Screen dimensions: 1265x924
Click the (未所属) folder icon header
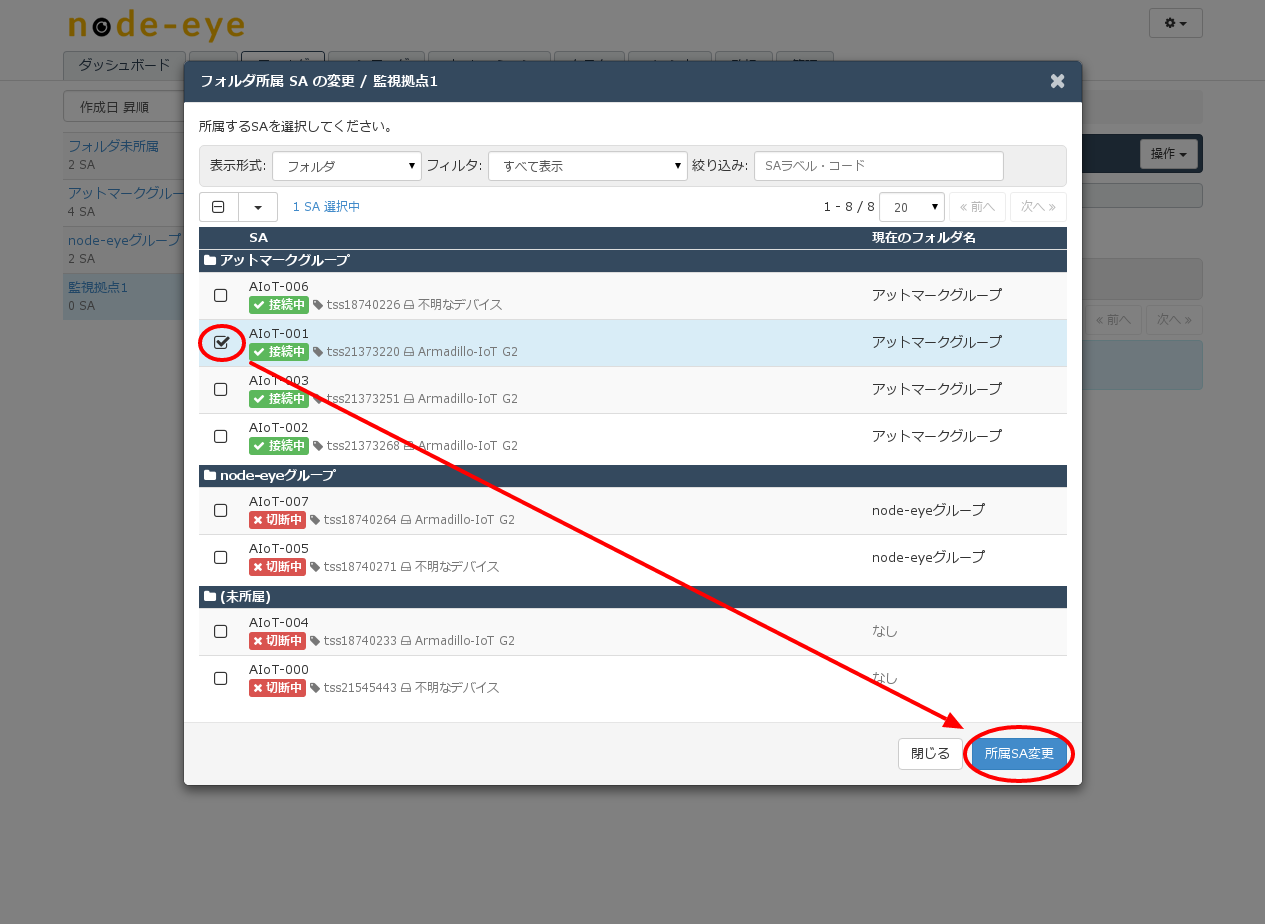tap(210, 596)
